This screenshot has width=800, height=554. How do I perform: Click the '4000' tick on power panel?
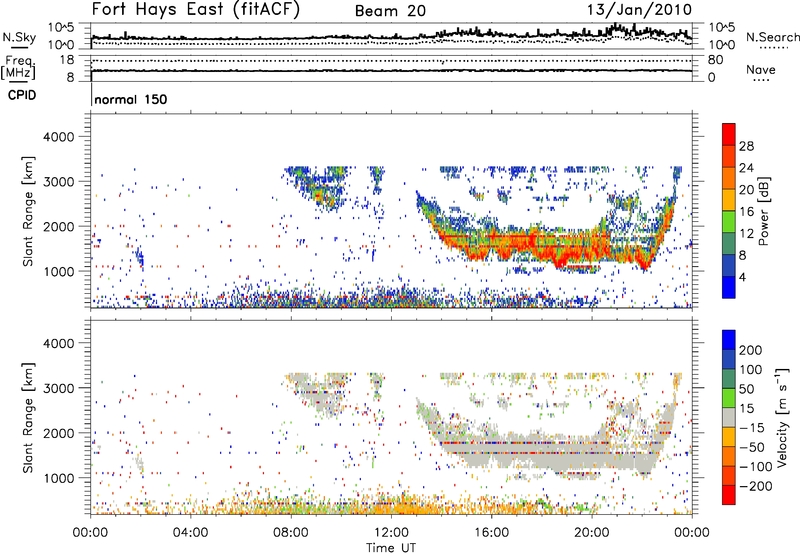coord(58,137)
